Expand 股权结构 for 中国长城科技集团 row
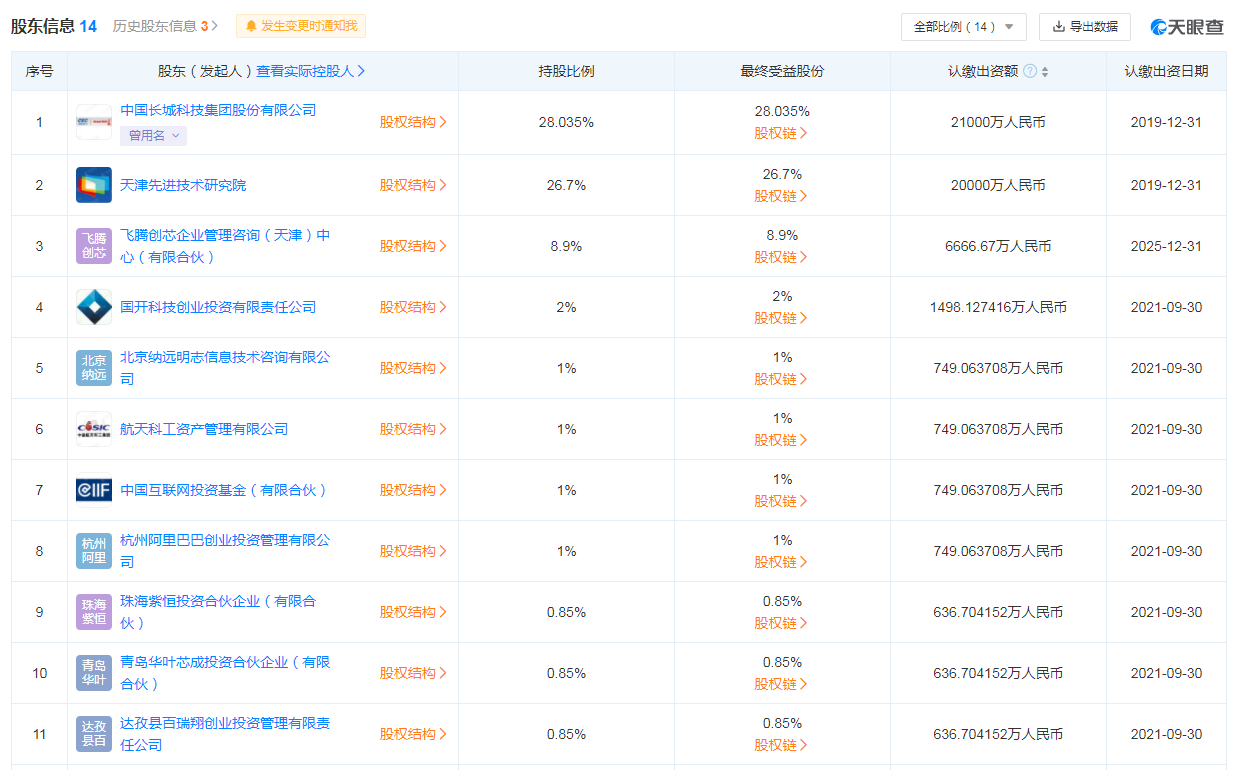 (x=413, y=122)
